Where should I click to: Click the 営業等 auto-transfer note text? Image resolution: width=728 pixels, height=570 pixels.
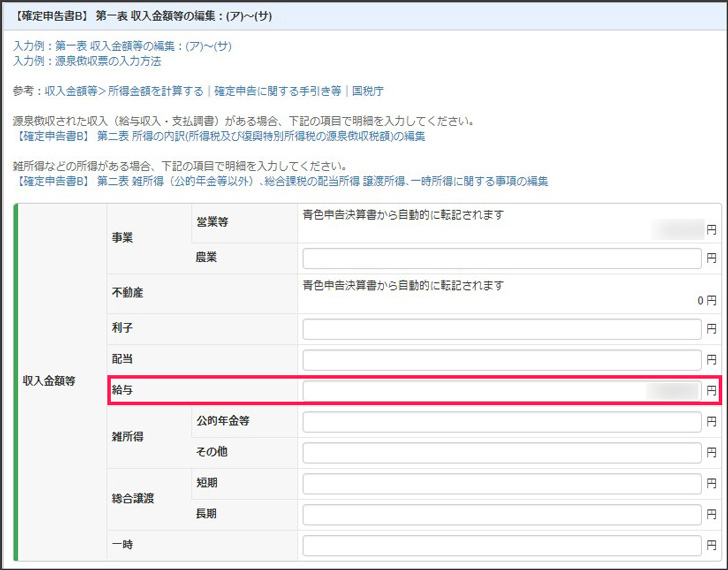[402, 215]
